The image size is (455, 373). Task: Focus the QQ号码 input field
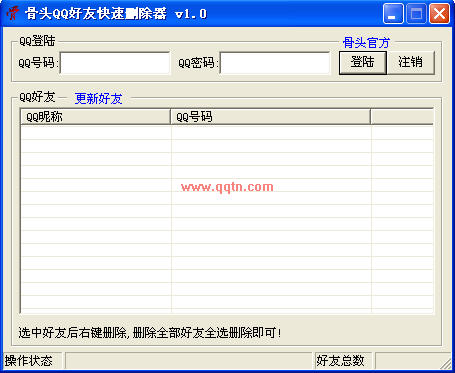tap(115, 63)
